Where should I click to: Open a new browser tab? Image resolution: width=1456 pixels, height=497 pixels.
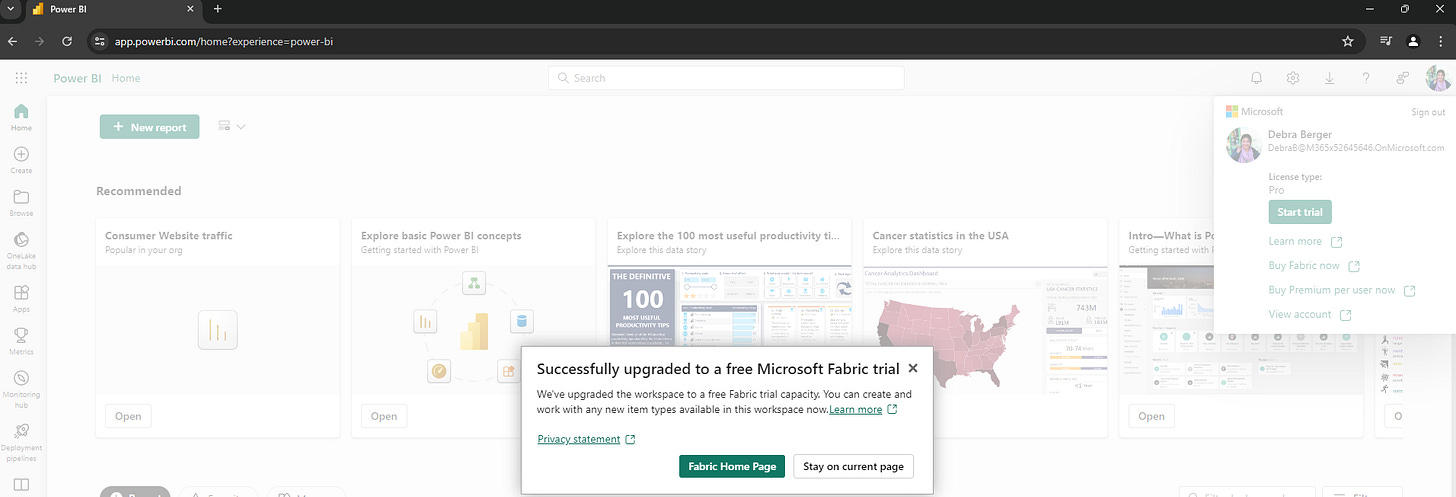pyautogui.click(x=218, y=9)
